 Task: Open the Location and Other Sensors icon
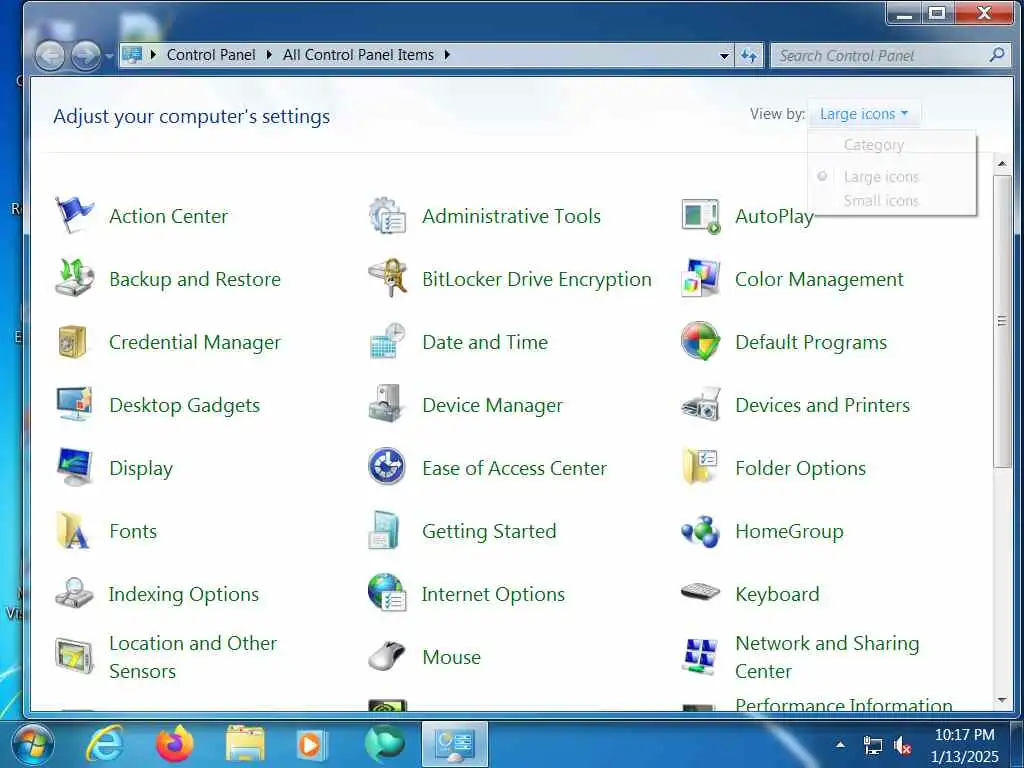74,656
